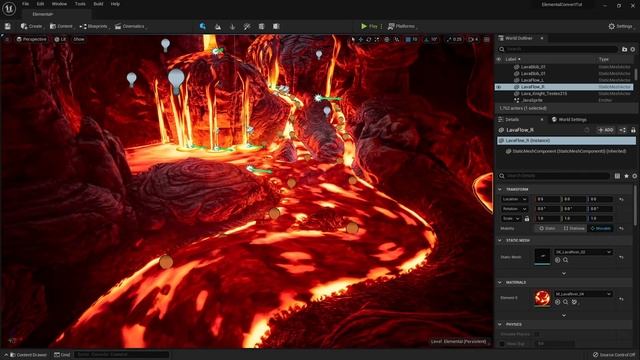
Task: Collapse the Materials section
Action: (500, 282)
